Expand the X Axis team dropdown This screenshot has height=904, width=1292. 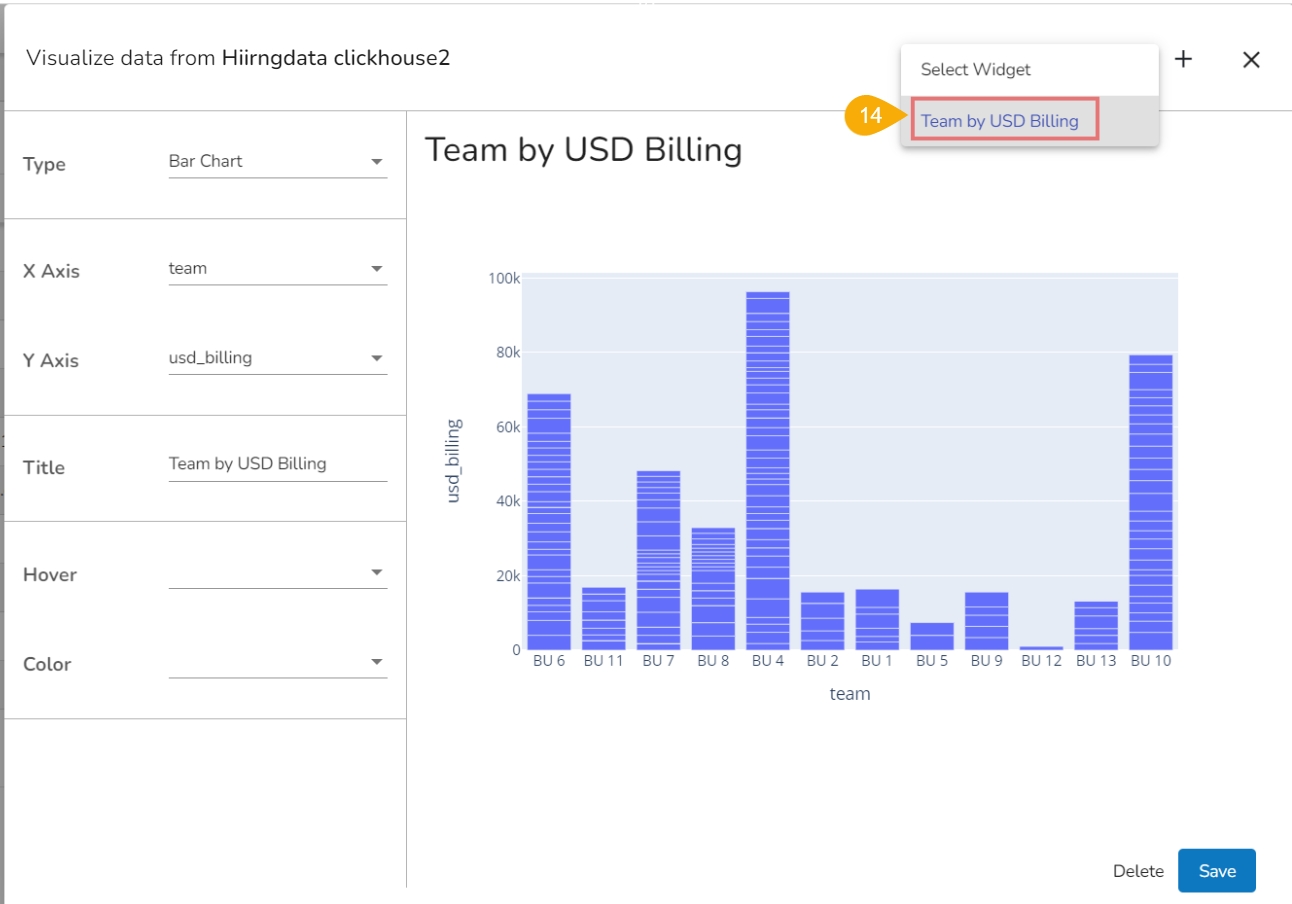(277, 269)
